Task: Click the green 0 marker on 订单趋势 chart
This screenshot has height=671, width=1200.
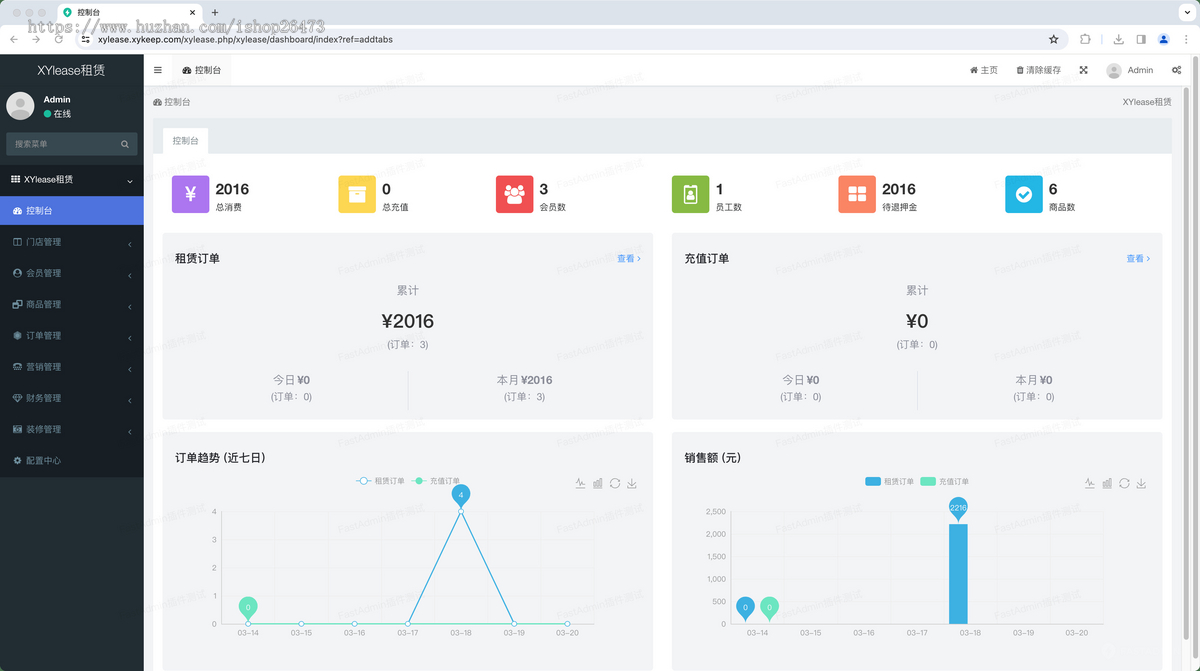Action: click(x=248, y=607)
